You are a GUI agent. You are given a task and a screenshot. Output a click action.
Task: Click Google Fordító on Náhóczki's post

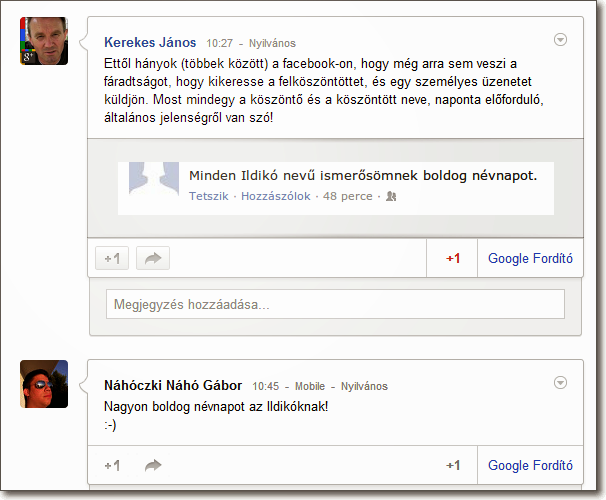530,465
